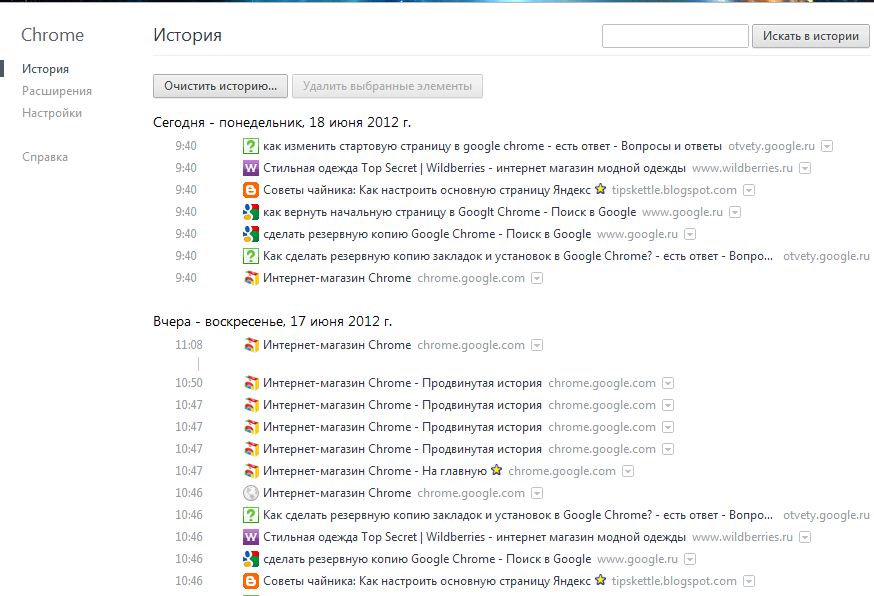The width and height of the screenshot is (874, 596).
Task: Click 'www.google.ru' domain beside 'как вернуть начальную страницу'
Action: click(682, 212)
